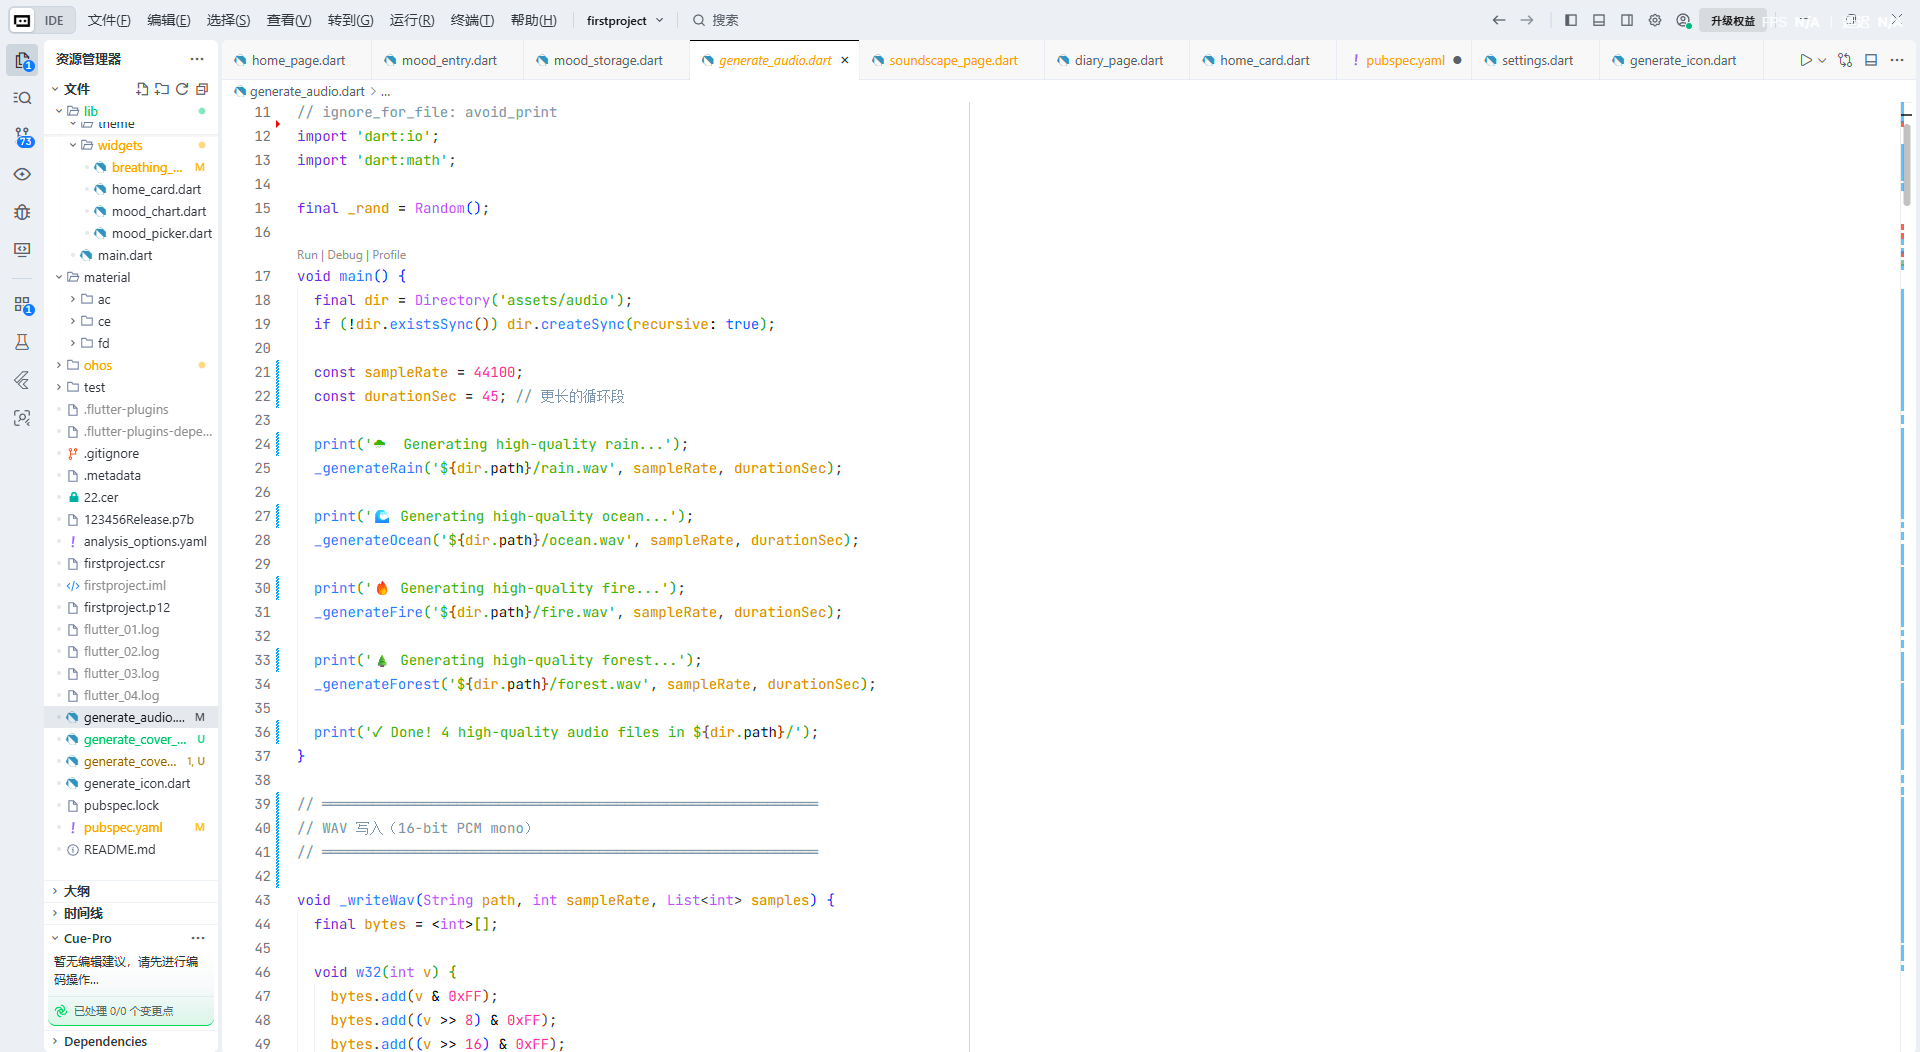Toggle the secondary right sidebar
This screenshot has height=1052, width=1920.
point(1627,20)
